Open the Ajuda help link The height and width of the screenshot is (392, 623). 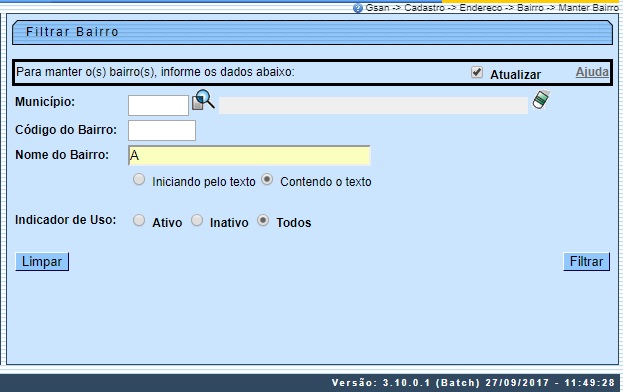[592, 72]
